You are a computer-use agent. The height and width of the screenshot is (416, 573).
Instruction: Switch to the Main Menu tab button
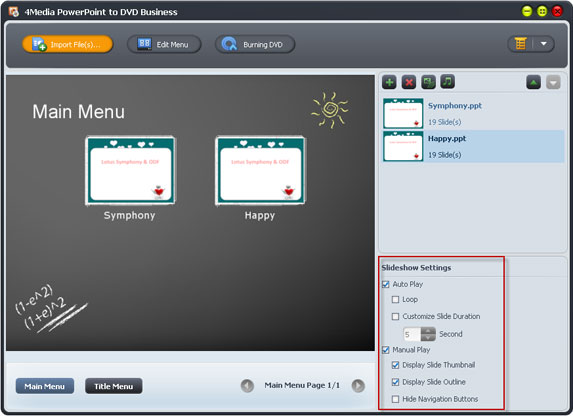coord(45,386)
